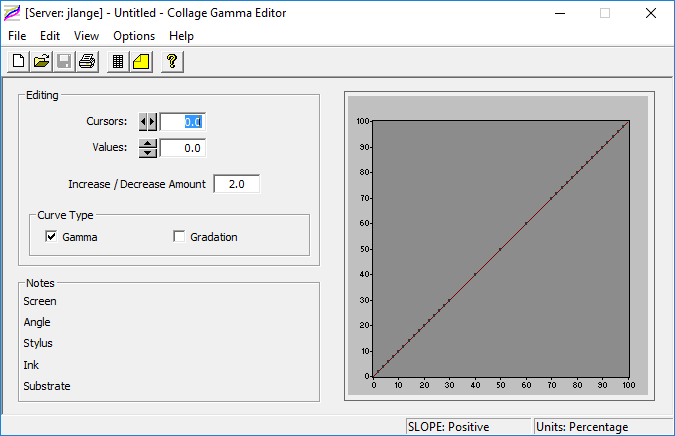This screenshot has height=436, width=675.
Task: Open the Options menu
Action: tap(134, 36)
